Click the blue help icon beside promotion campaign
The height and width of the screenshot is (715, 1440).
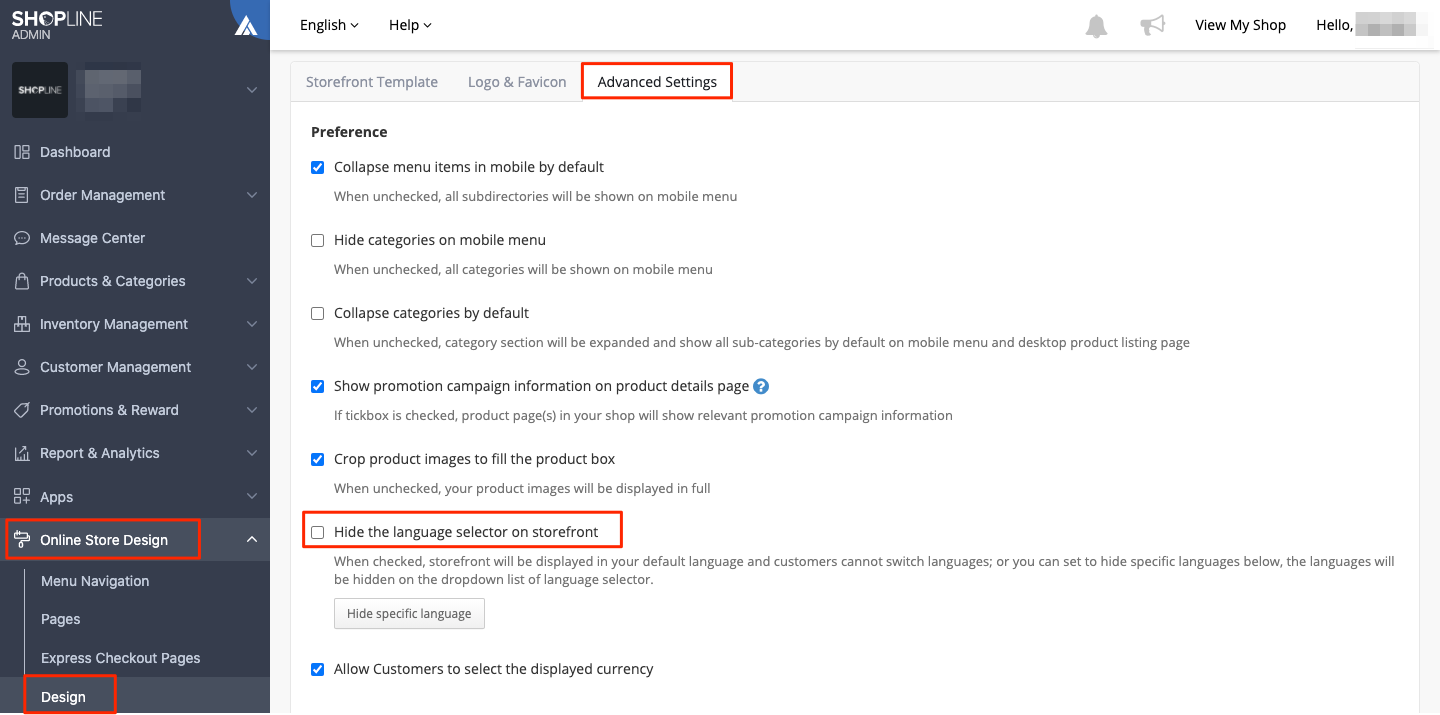(x=761, y=386)
